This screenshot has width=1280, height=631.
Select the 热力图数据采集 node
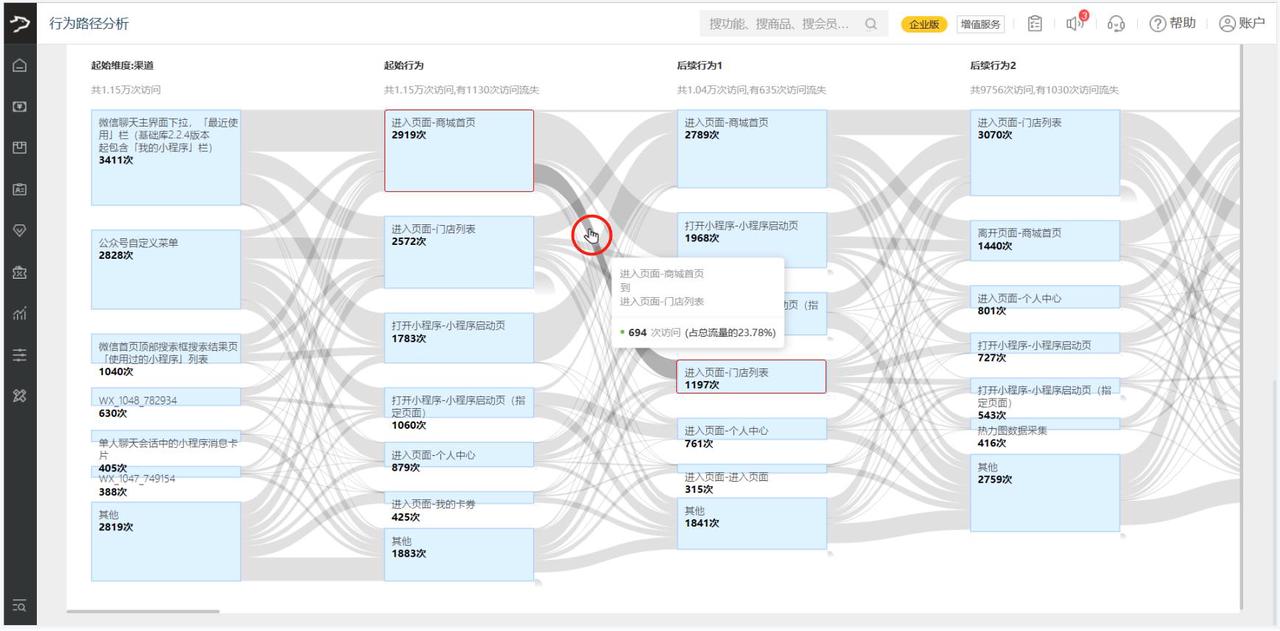click(1045, 425)
